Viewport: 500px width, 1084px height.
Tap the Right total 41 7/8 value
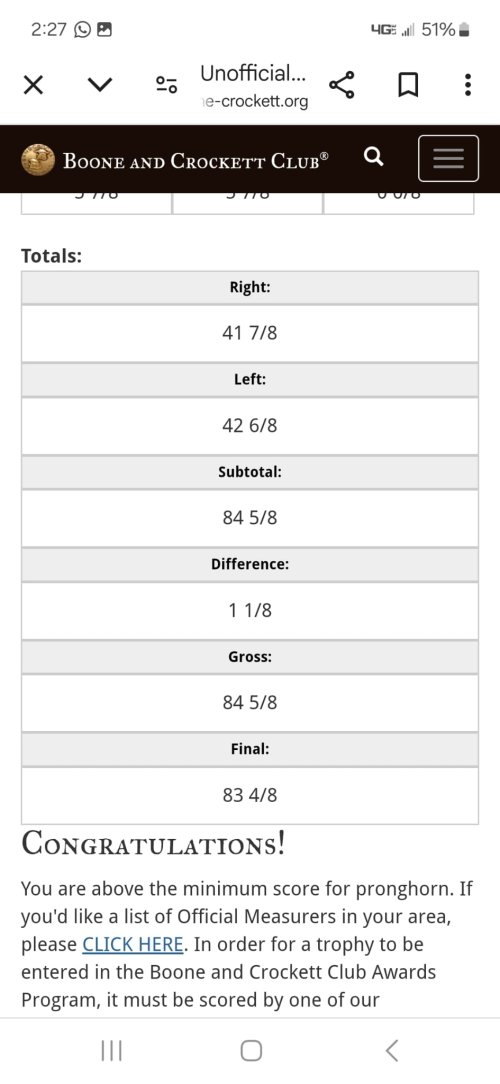[250, 333]
